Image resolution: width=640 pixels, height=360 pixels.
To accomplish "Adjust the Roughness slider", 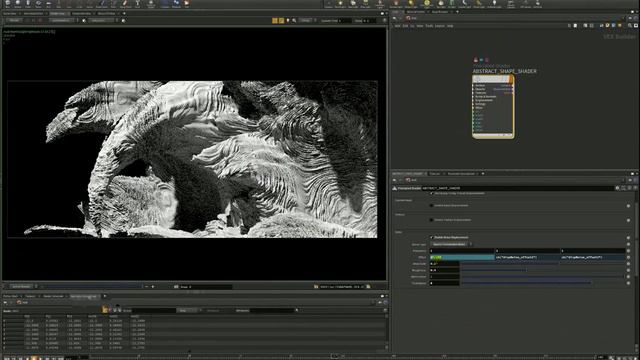I will (x=543, y=270).
